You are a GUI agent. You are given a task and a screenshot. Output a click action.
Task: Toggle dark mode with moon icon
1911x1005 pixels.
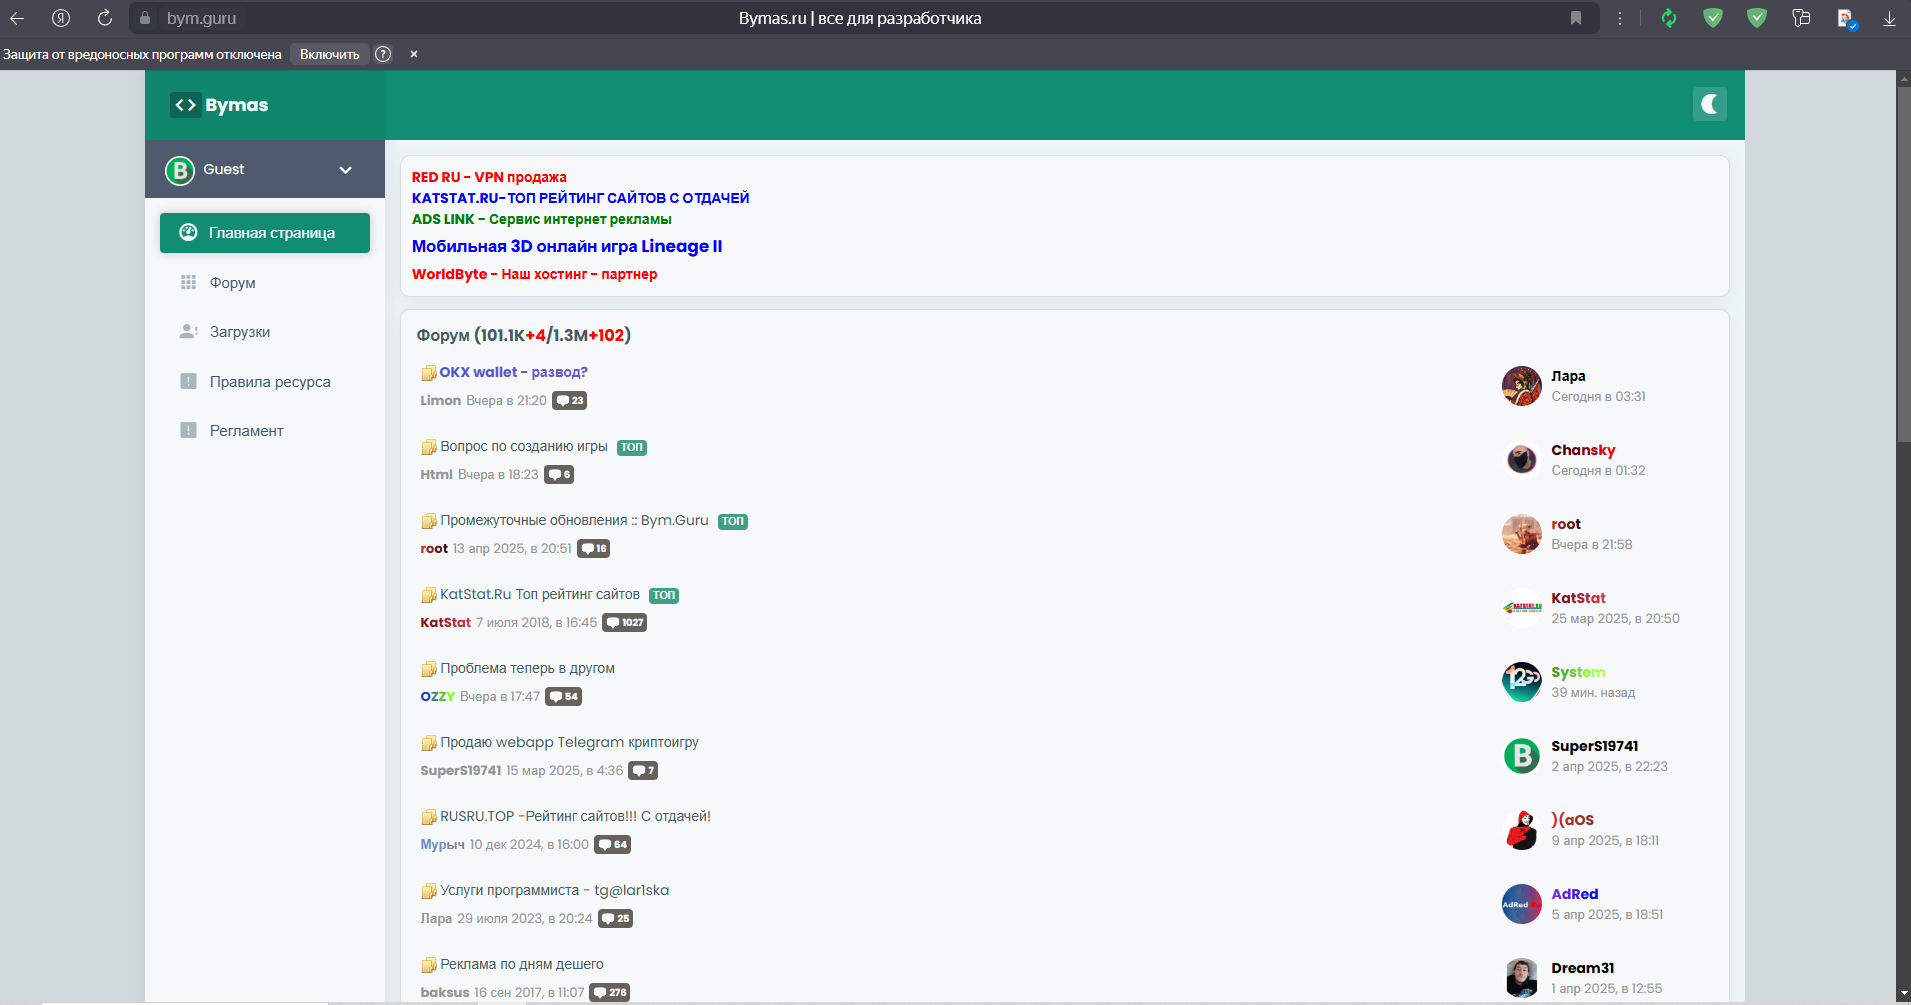(x=1709, y=104)
